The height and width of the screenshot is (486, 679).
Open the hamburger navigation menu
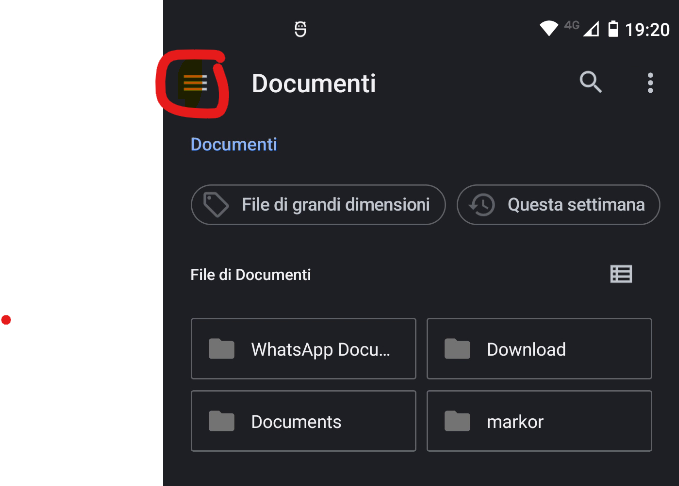(194, 83)
